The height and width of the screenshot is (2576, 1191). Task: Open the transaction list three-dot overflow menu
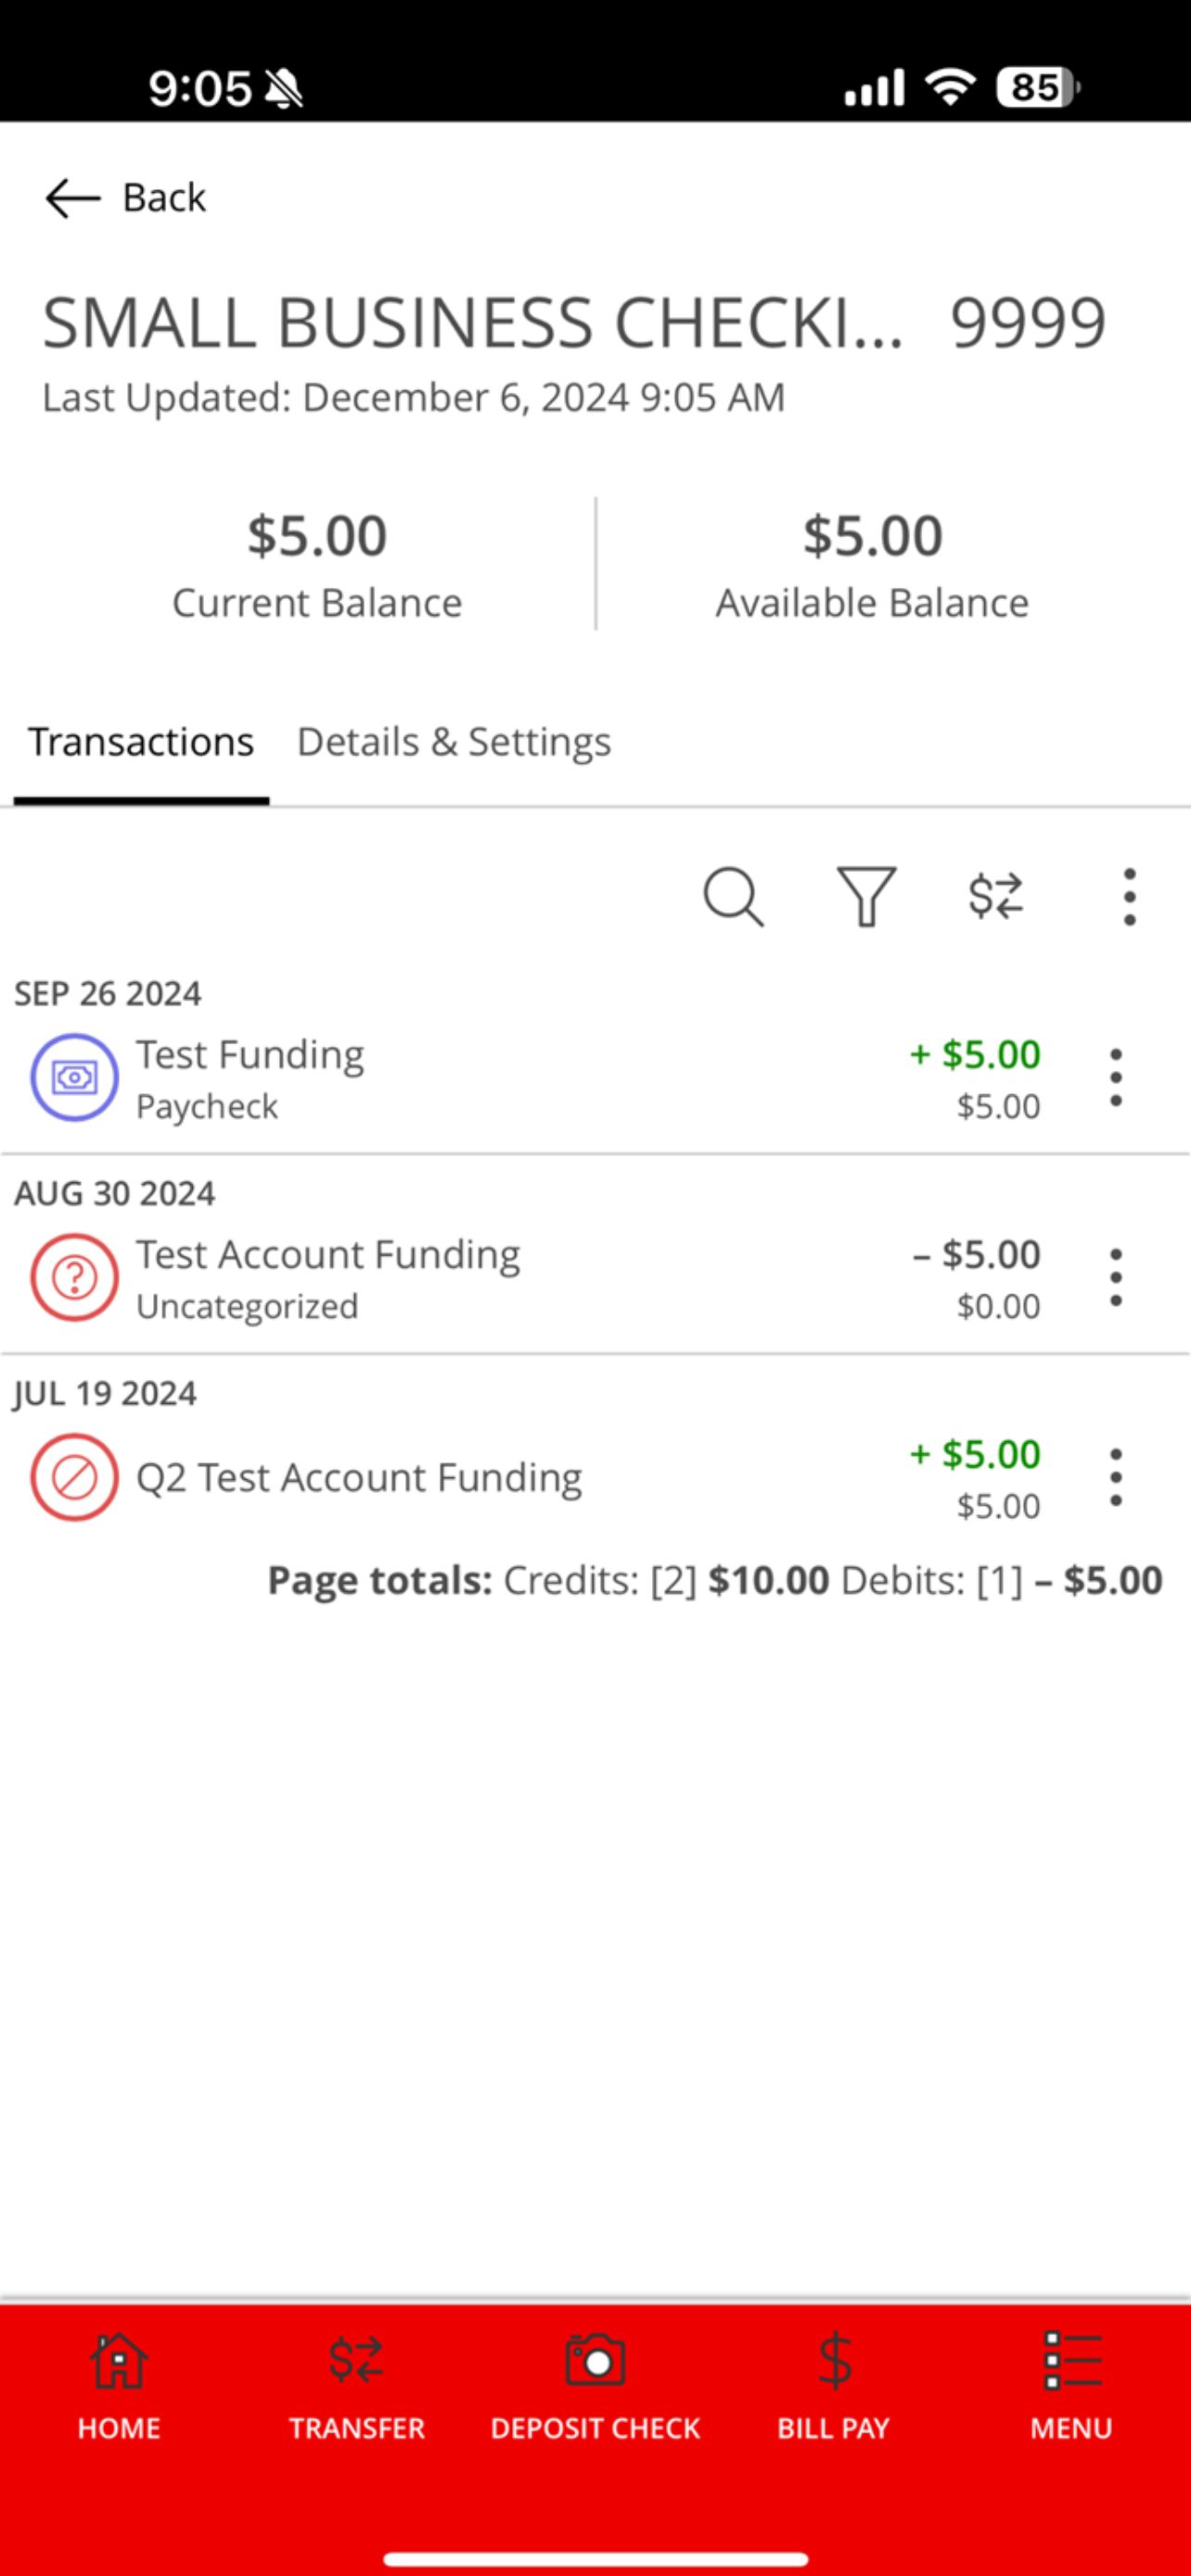[1129, 896]
